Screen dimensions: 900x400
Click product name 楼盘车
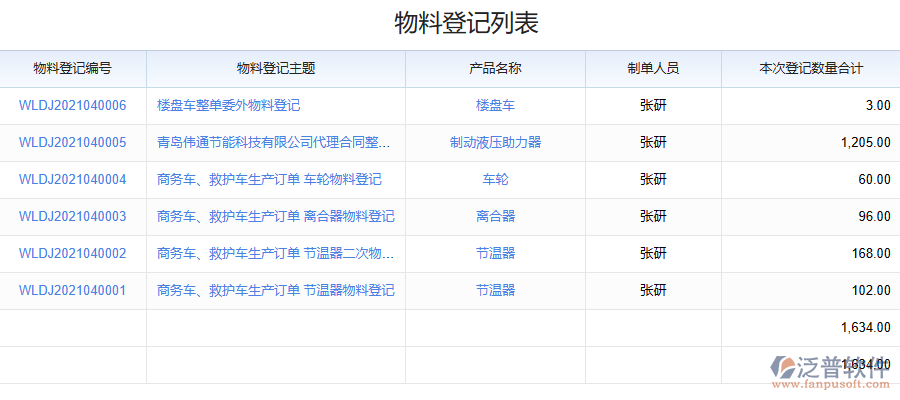(x=495, y=106)
